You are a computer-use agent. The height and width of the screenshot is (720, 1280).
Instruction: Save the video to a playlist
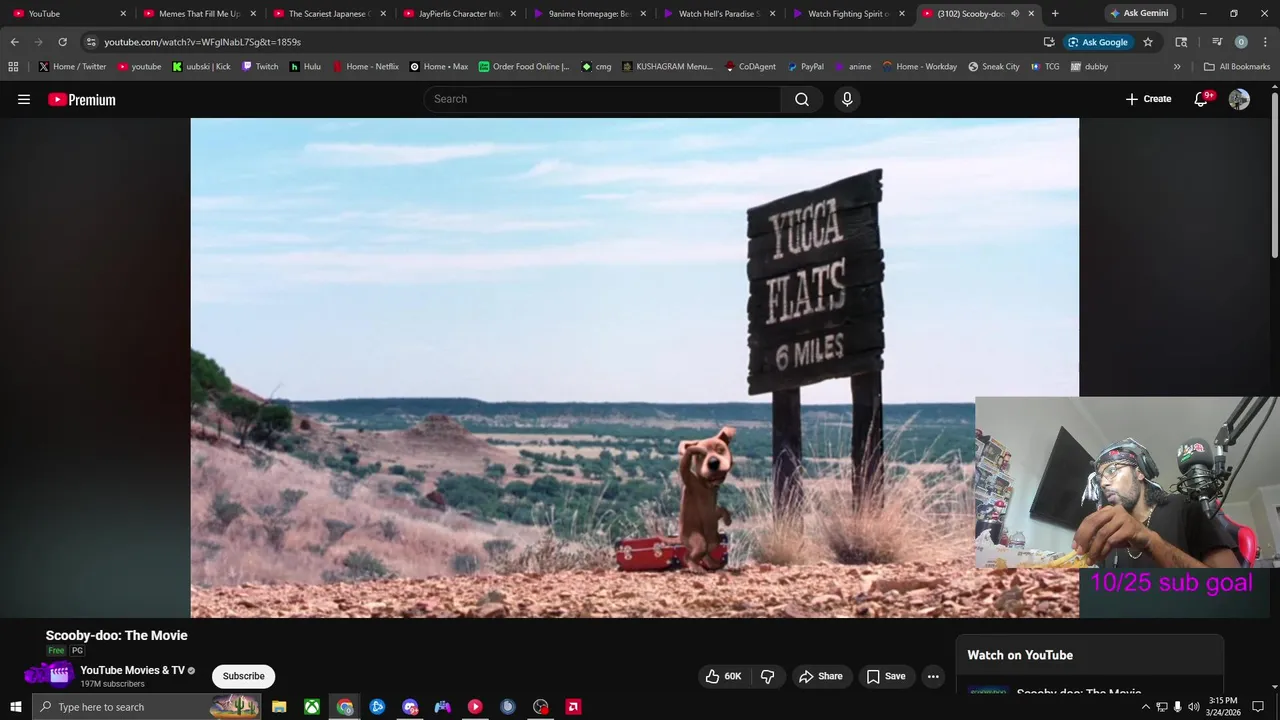click(x=886, y=676)
